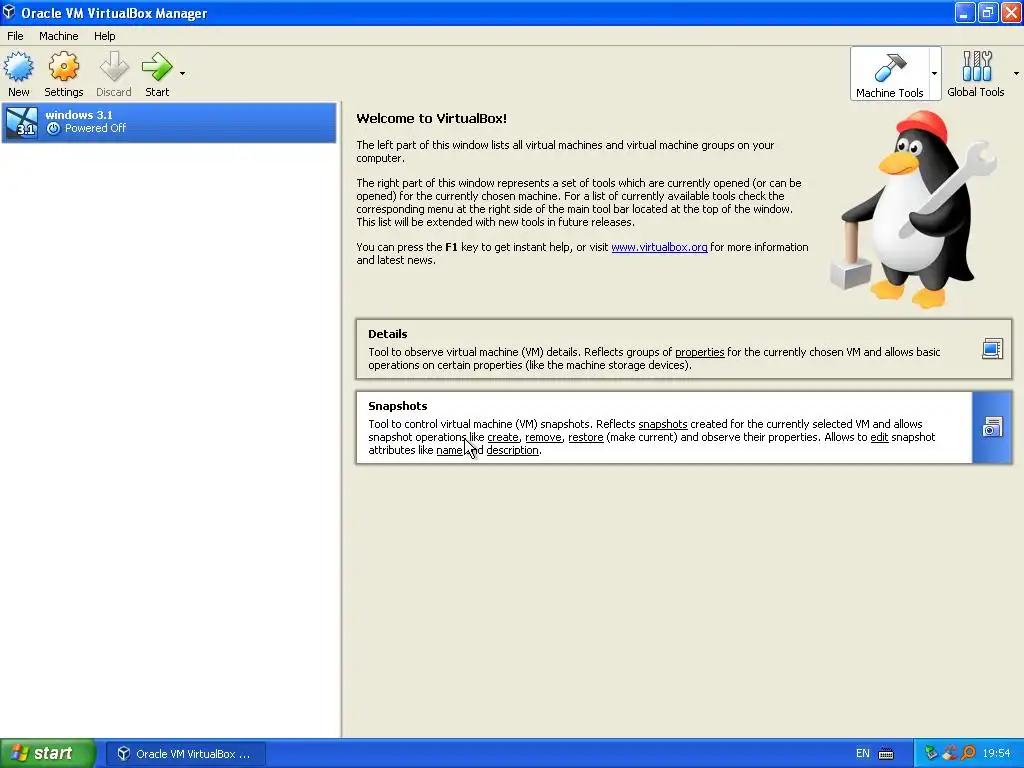This screenshot has width=1024, height=768.
Task: Click the system tray clock showing 19:54
Action: (997, 754)
